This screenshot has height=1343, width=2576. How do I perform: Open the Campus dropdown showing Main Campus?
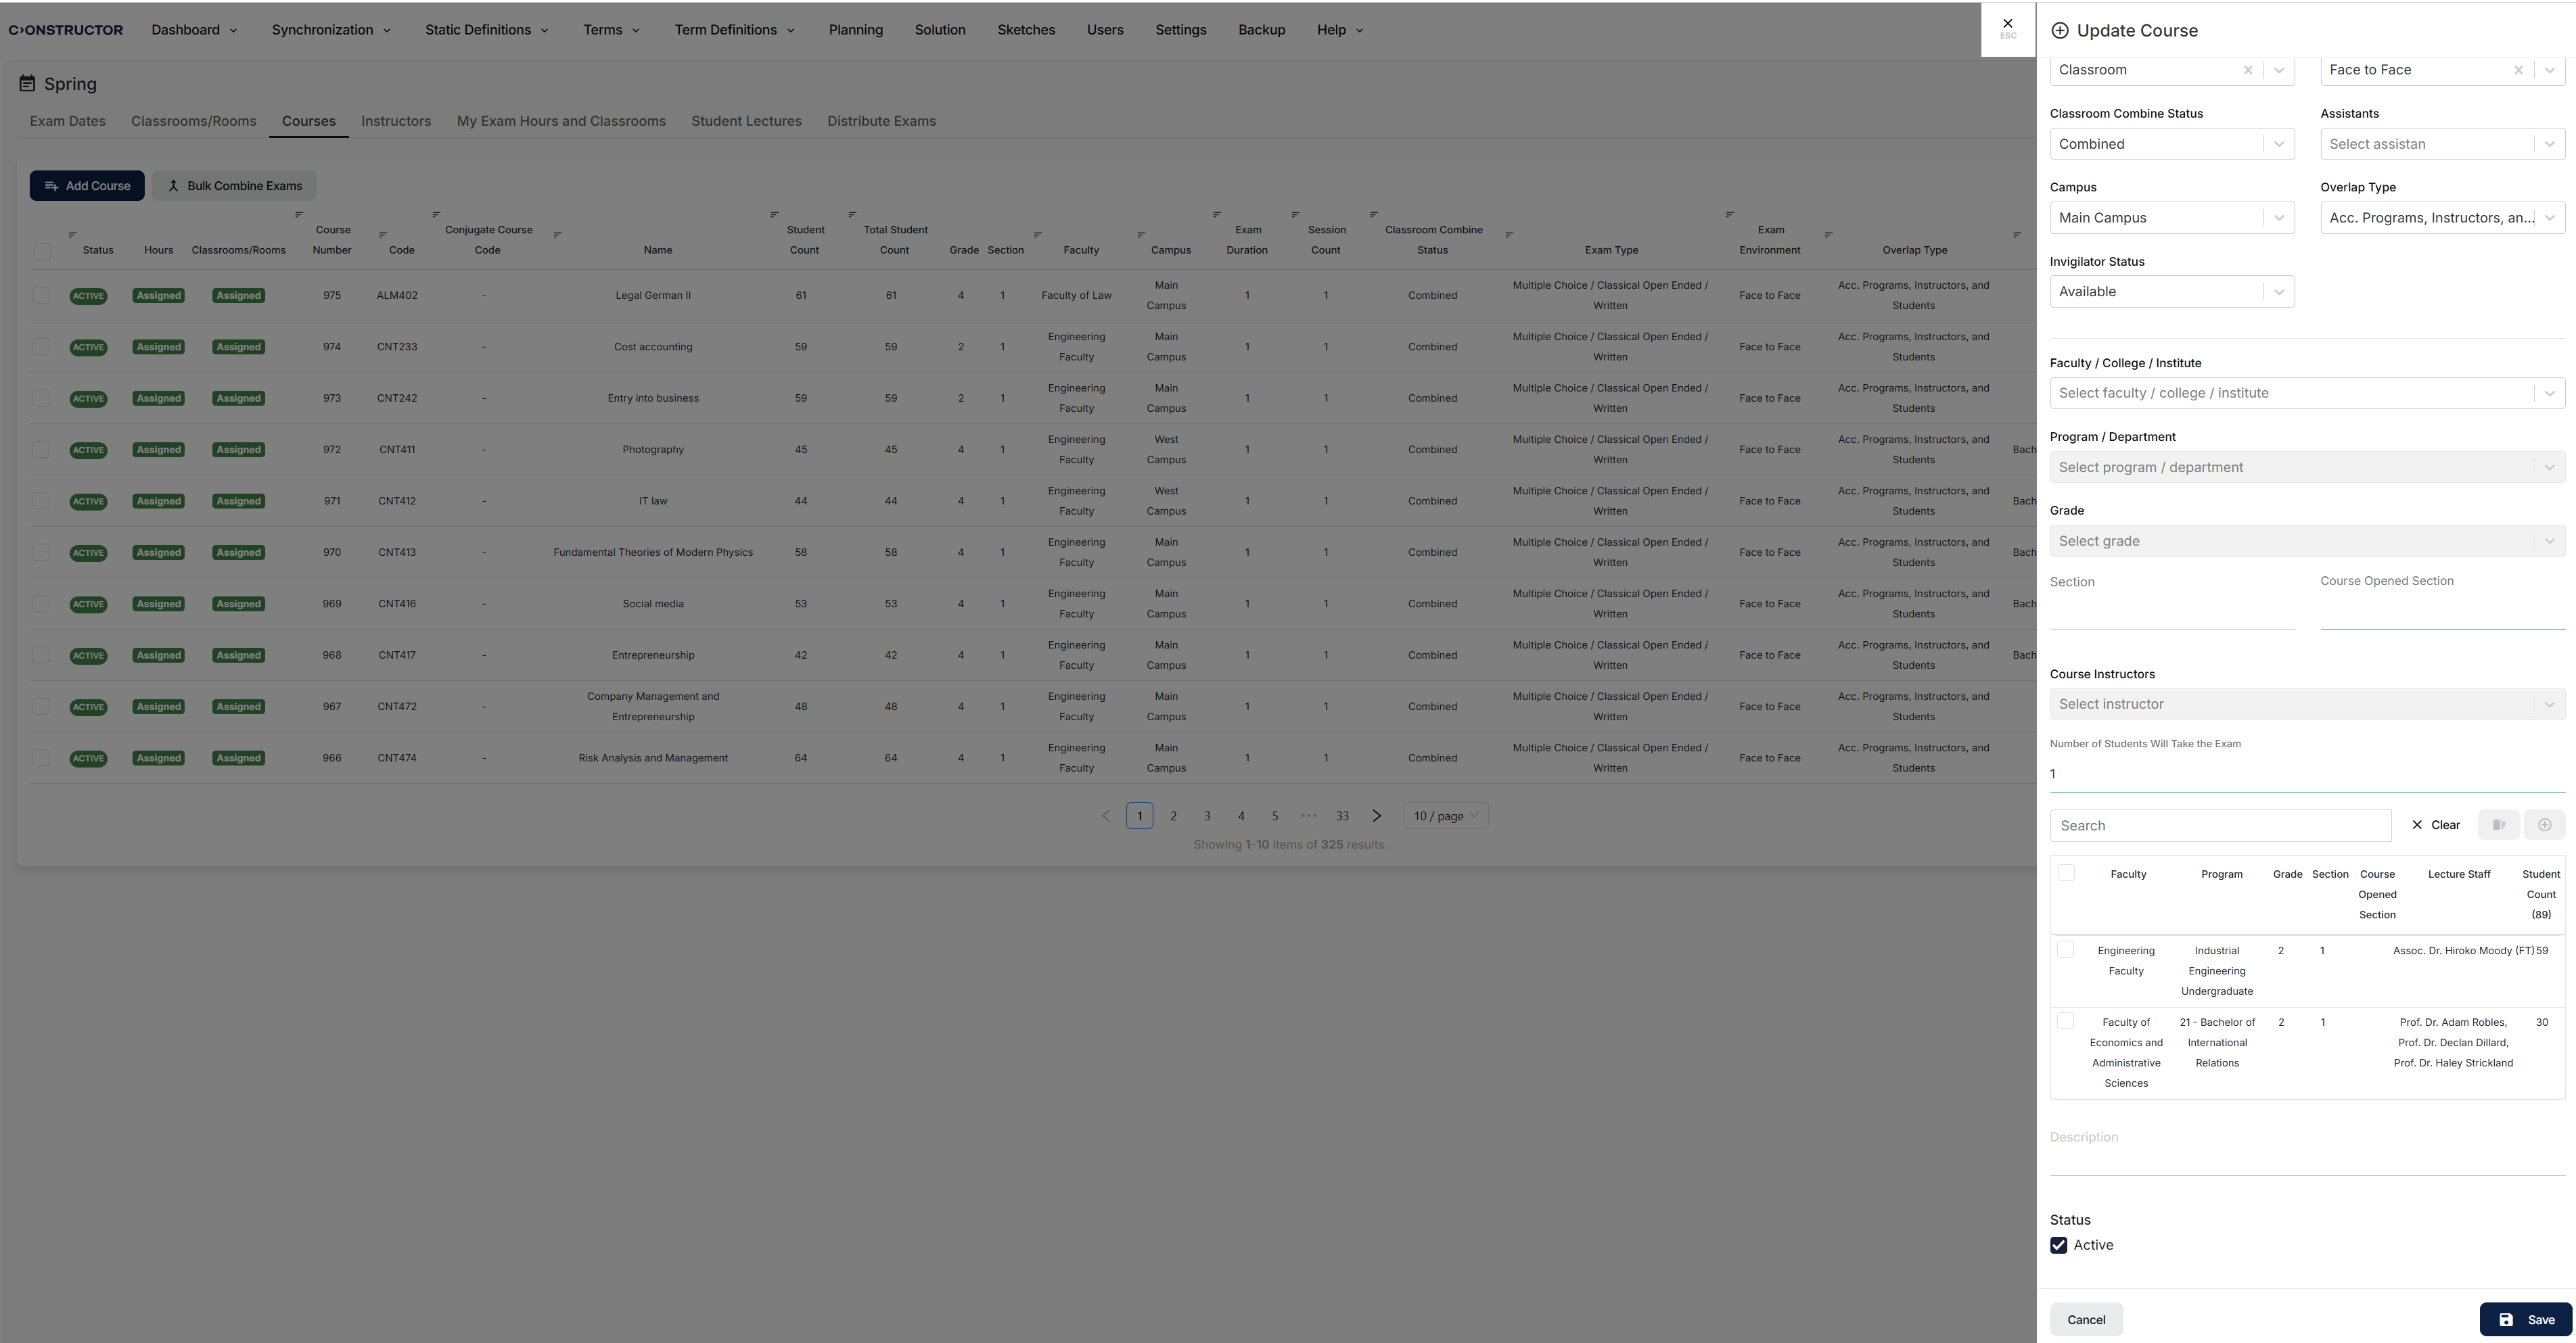pyautogui.click(x=2172, y=218)
